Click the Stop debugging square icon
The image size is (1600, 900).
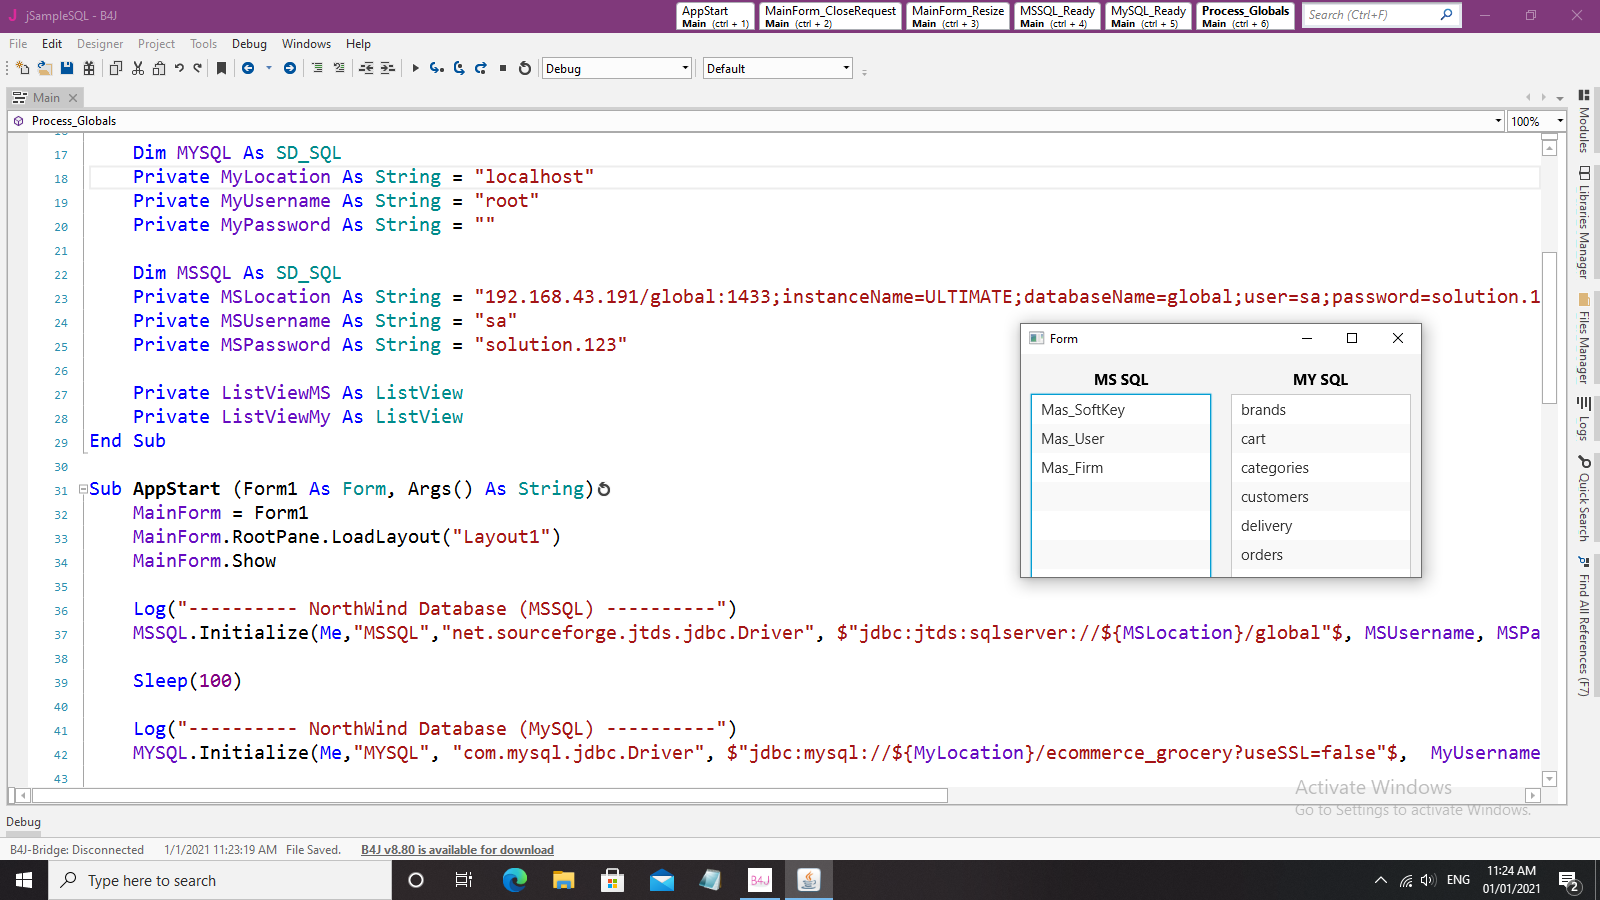503,68
